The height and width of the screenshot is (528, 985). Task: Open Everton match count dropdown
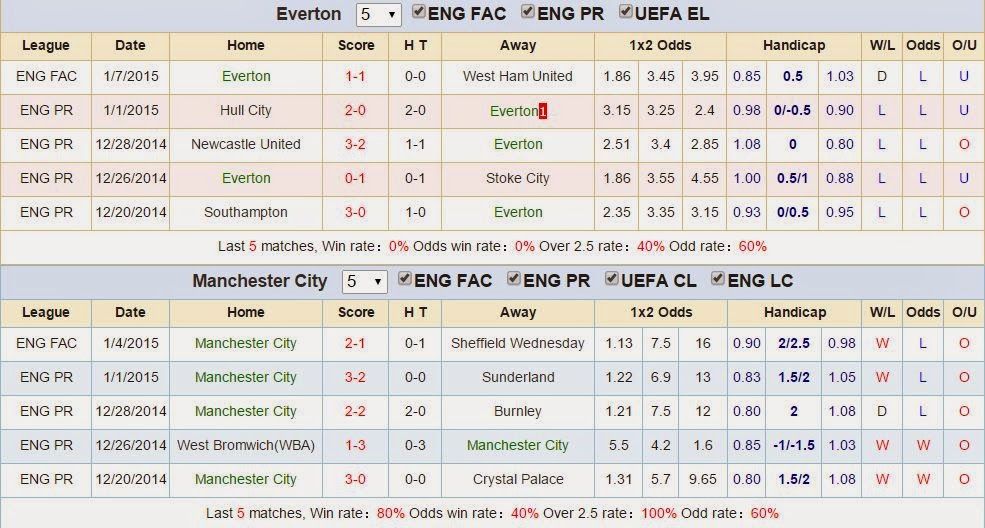tap(380, 15)
